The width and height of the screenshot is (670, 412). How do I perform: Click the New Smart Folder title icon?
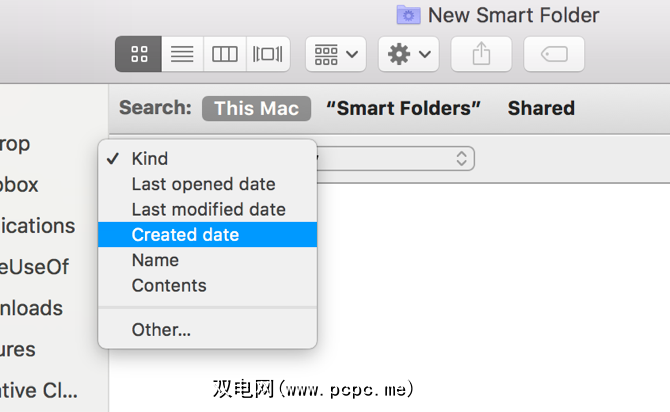pyautogui.click(x=408, y=15)
